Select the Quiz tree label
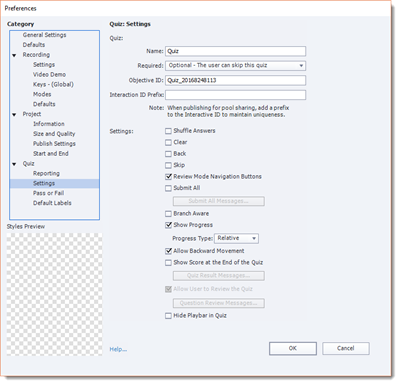This screenshot has width=399, height=384. coord(28,164)
